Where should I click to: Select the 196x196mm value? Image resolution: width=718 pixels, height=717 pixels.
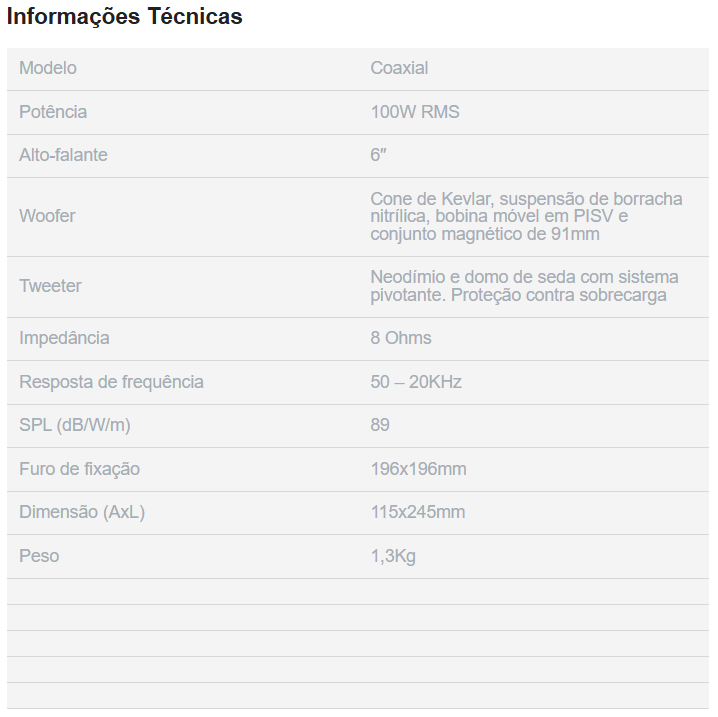(x=418, y=469)
